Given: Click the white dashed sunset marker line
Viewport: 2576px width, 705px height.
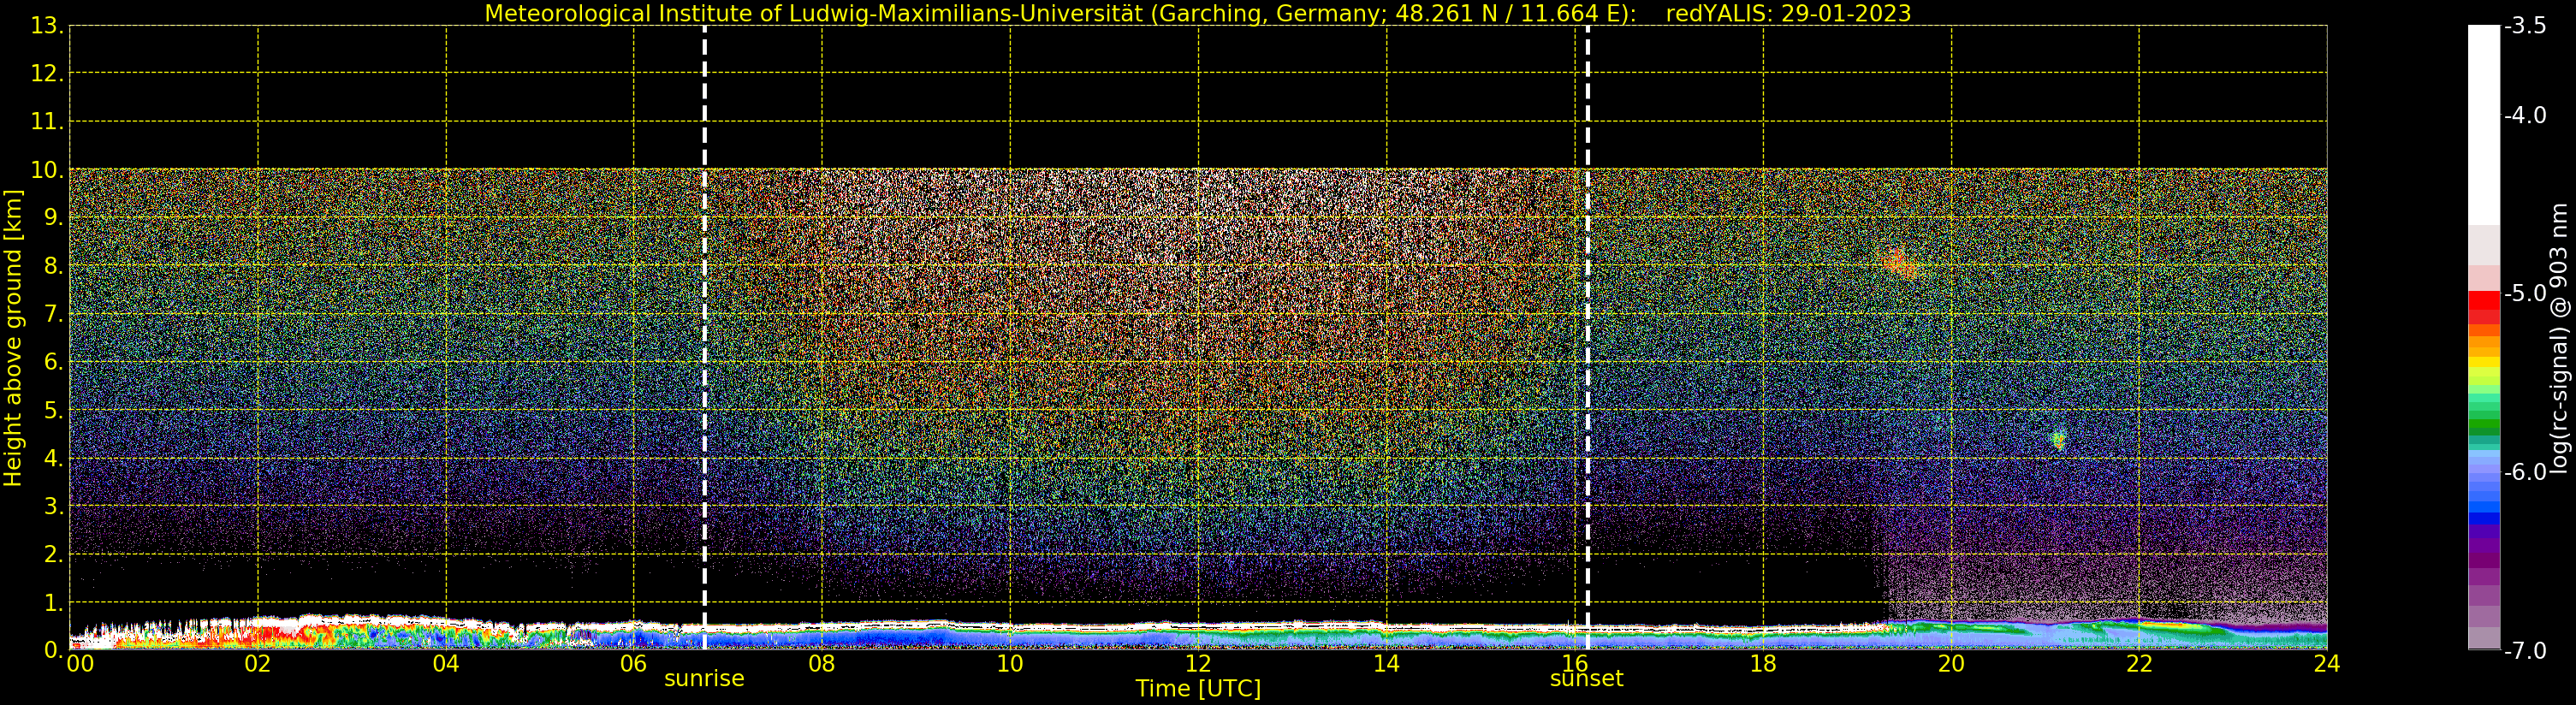Looking at the screenshot, I should 1588,338.
